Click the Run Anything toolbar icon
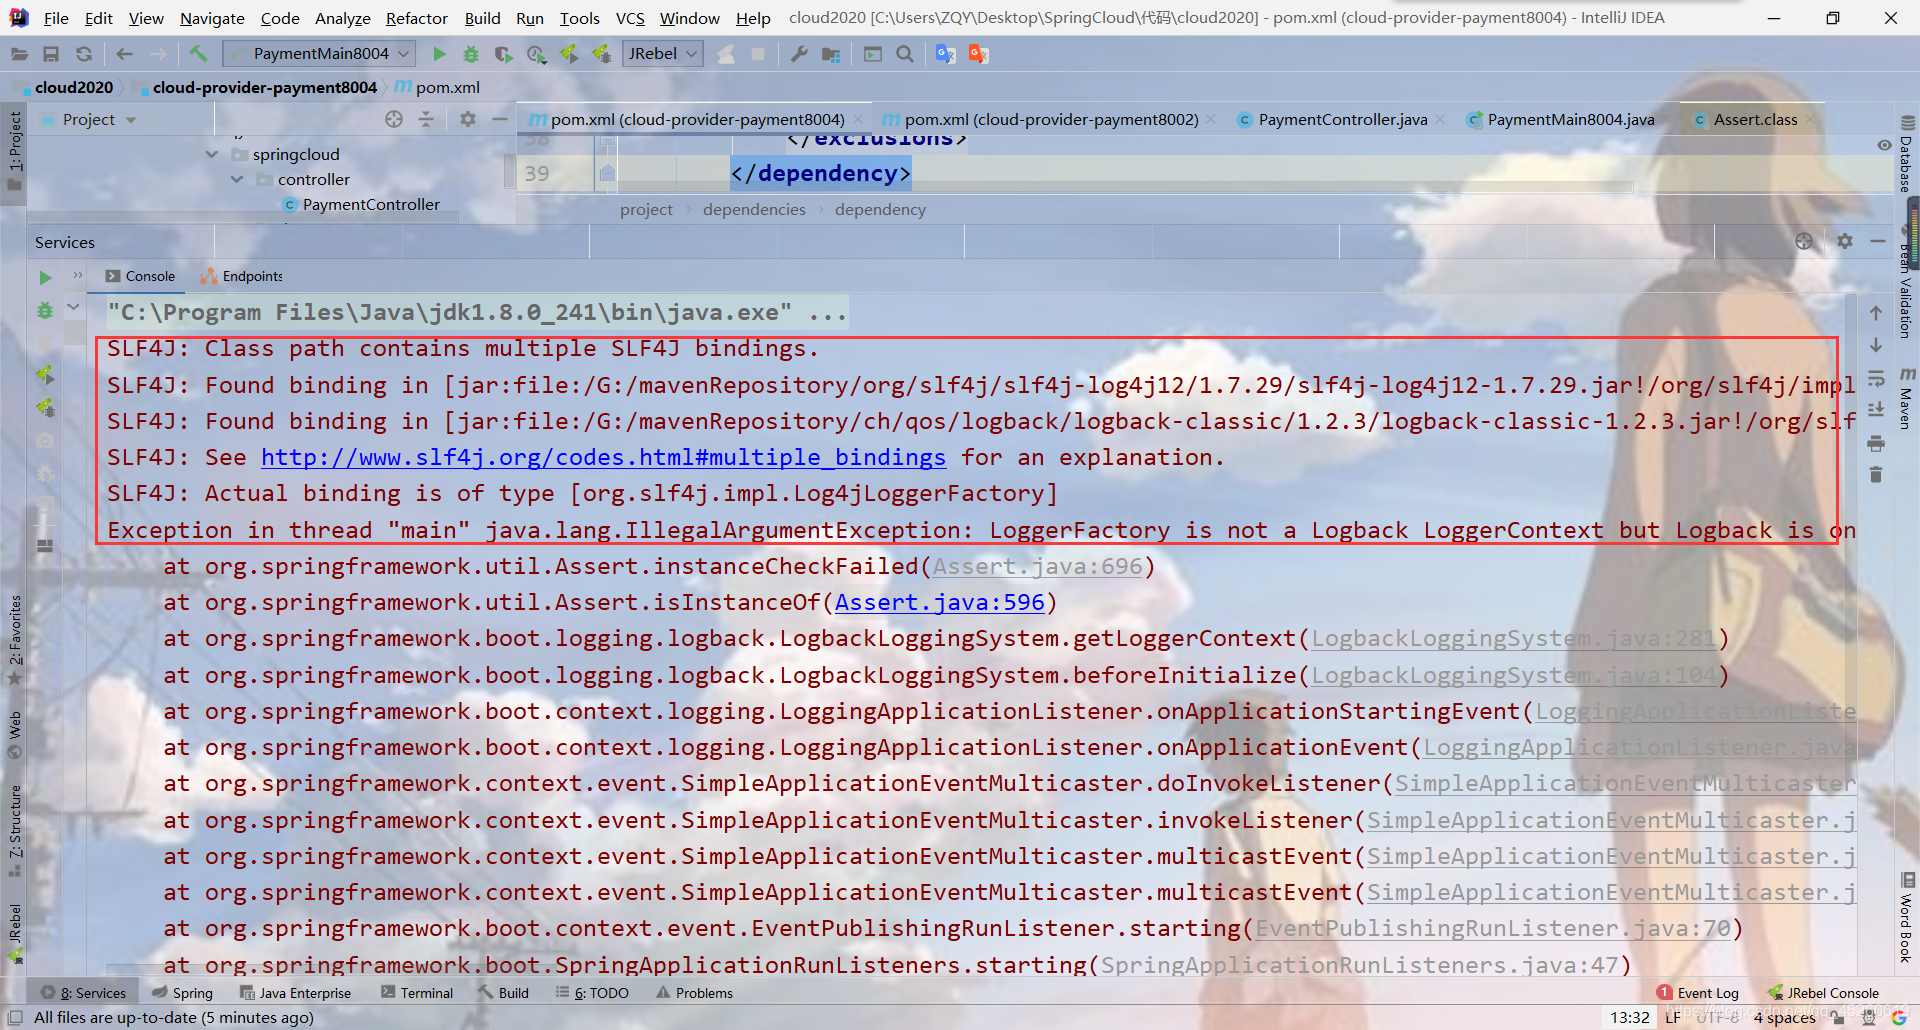Screen dimensions: 1920x1030 tap(873, 54)
